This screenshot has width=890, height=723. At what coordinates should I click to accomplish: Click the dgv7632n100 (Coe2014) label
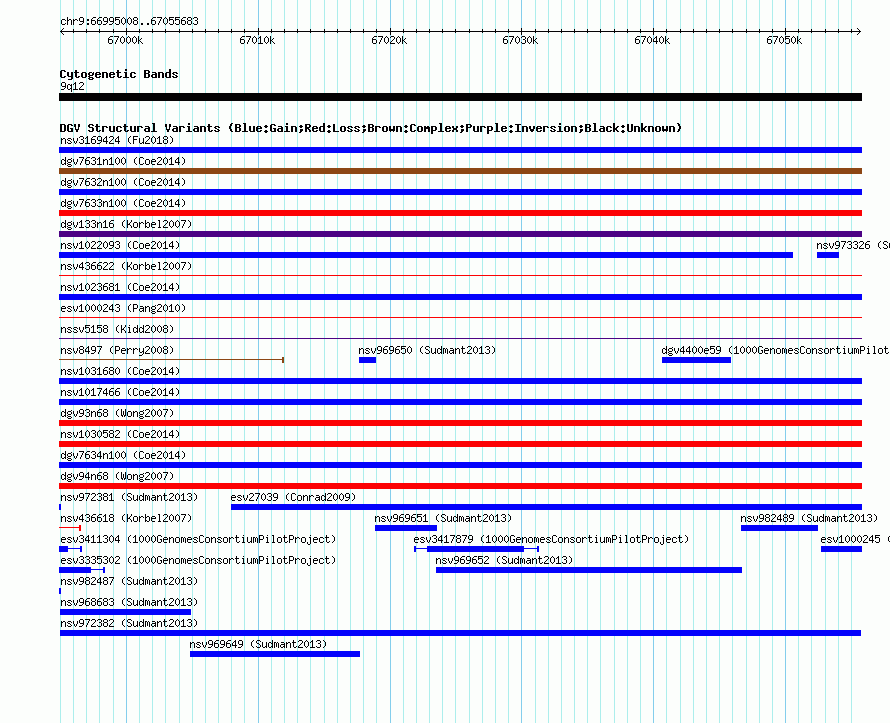[x=123, y=182]
